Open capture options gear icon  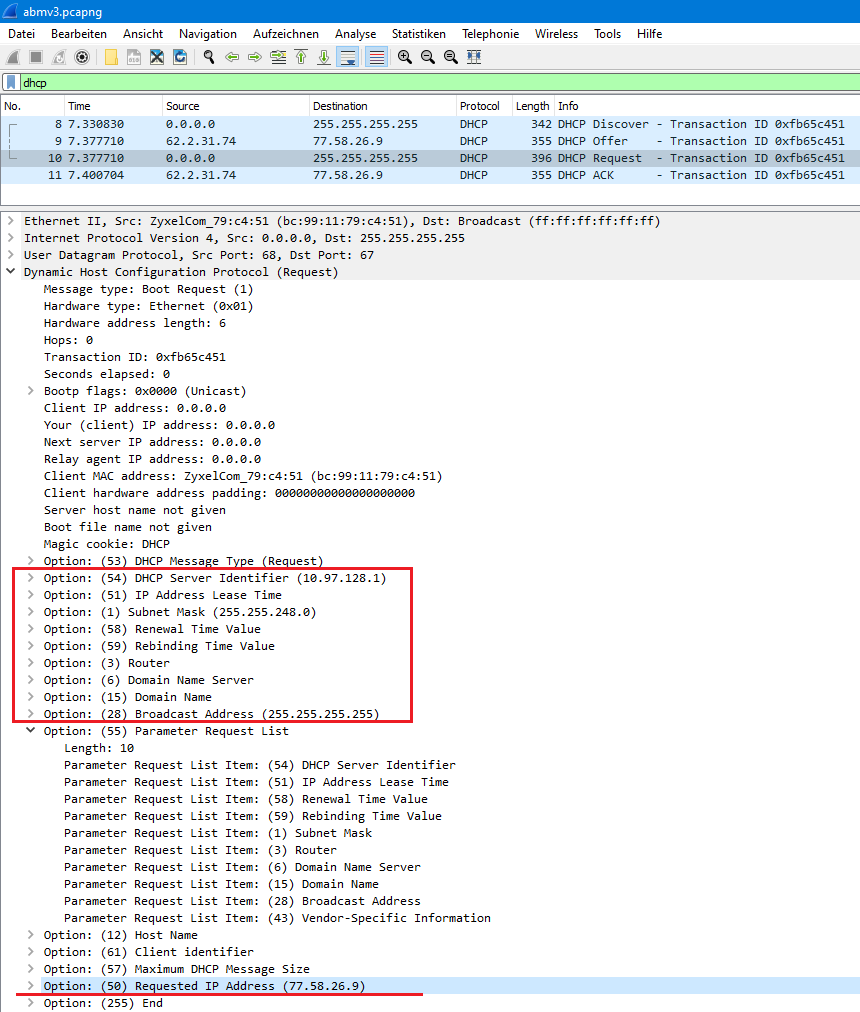click(82, 57)
